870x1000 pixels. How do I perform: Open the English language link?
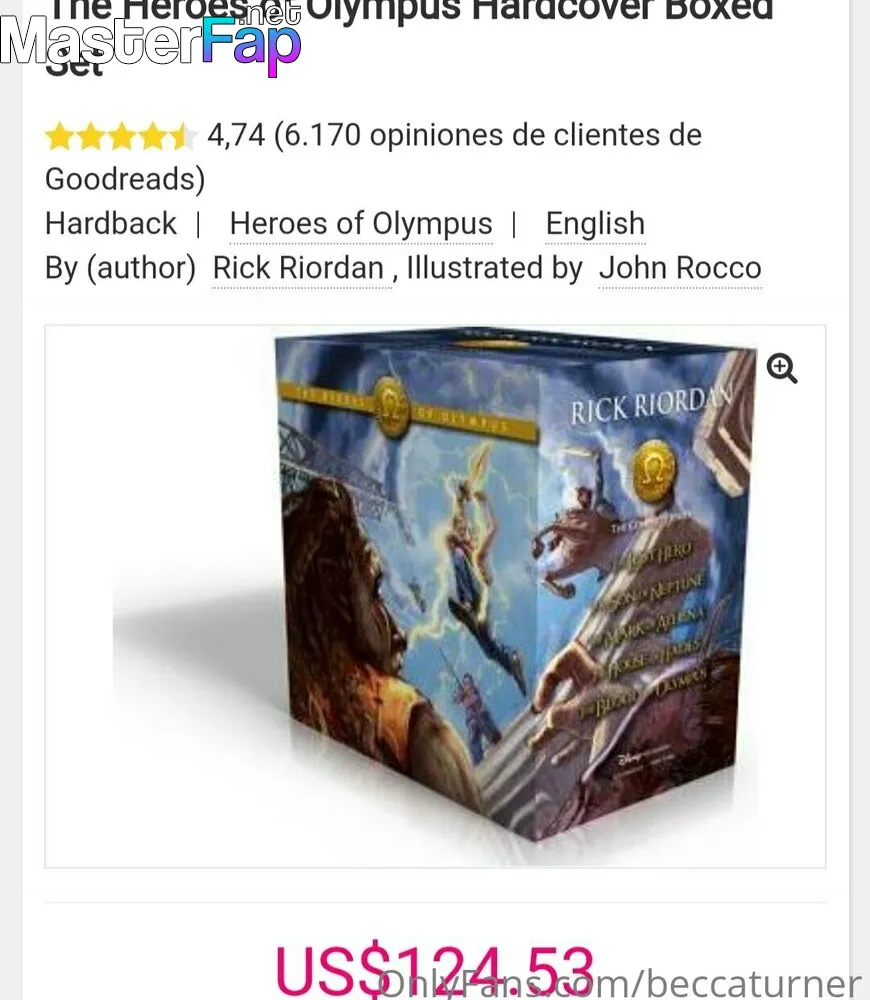click(595, 224)
